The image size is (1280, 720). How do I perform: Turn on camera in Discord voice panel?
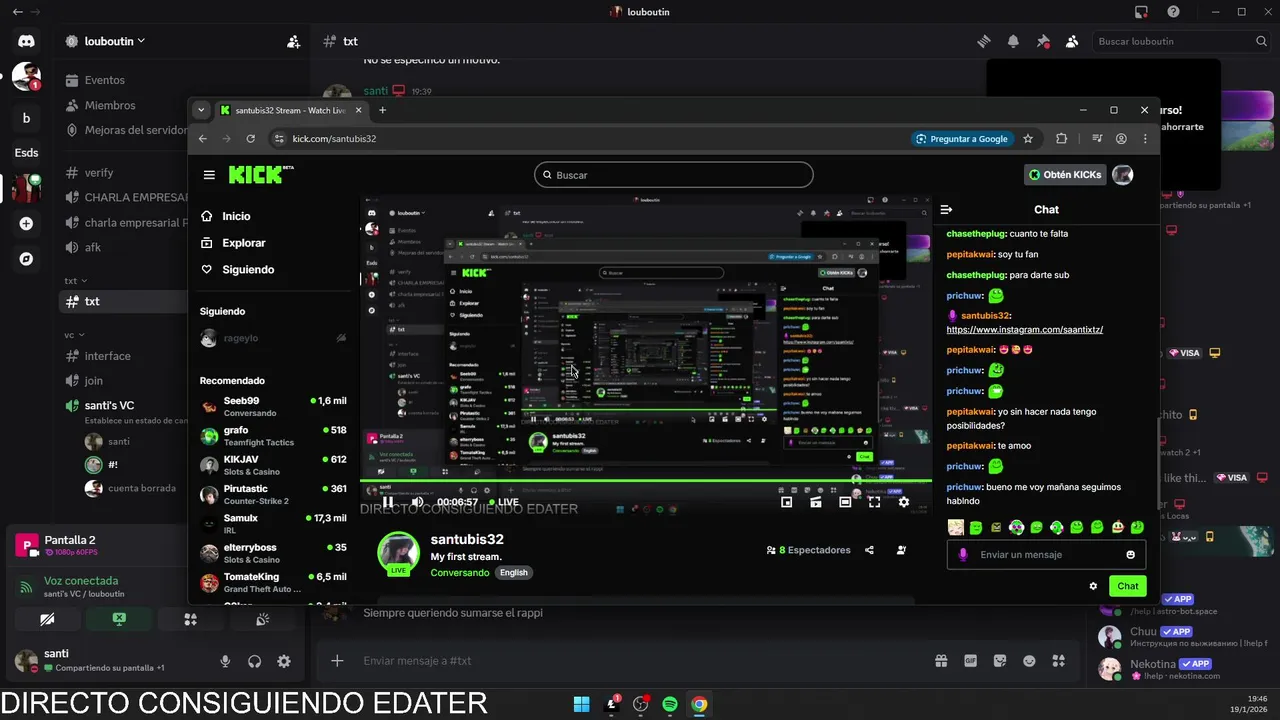tap(47, 620)
